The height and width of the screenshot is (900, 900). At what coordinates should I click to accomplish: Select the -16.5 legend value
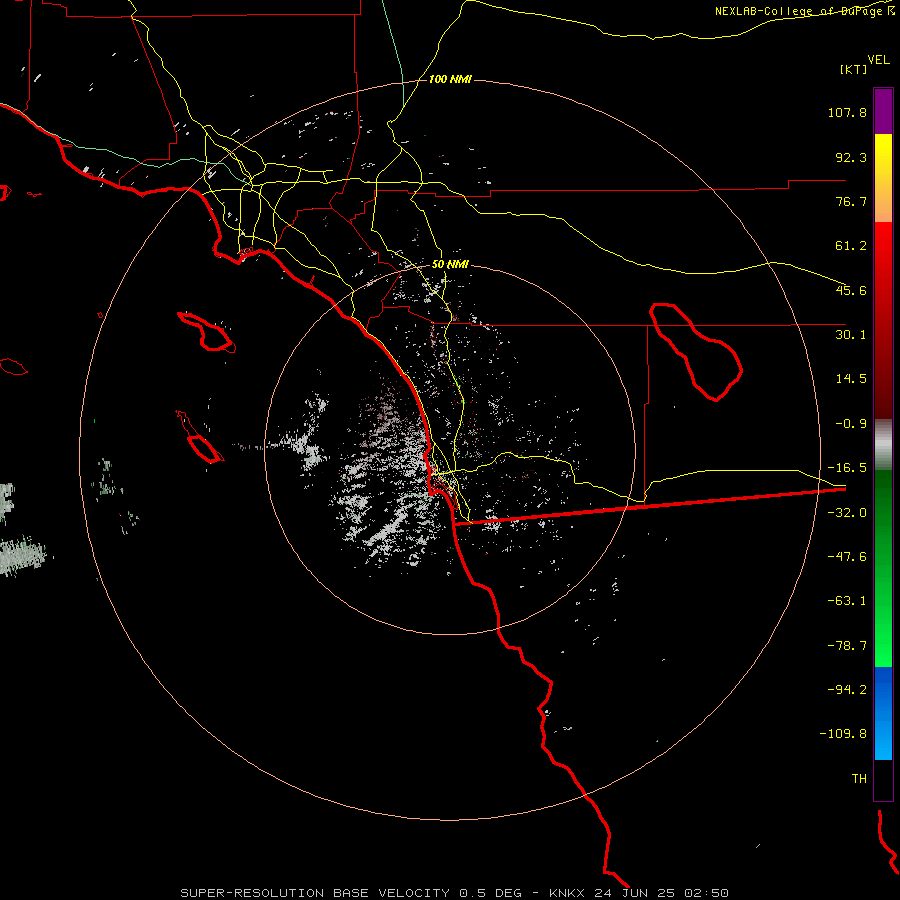pyautogui.click(x=847, y=468)
